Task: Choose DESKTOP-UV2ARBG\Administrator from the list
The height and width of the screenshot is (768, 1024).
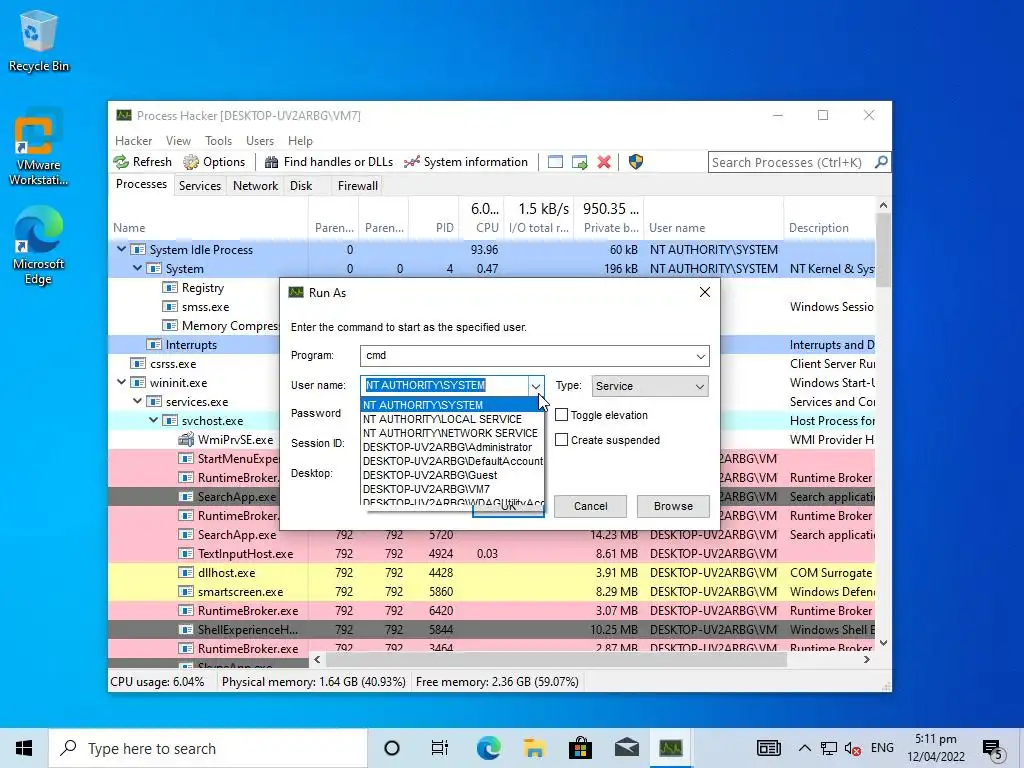Action: 452,447
